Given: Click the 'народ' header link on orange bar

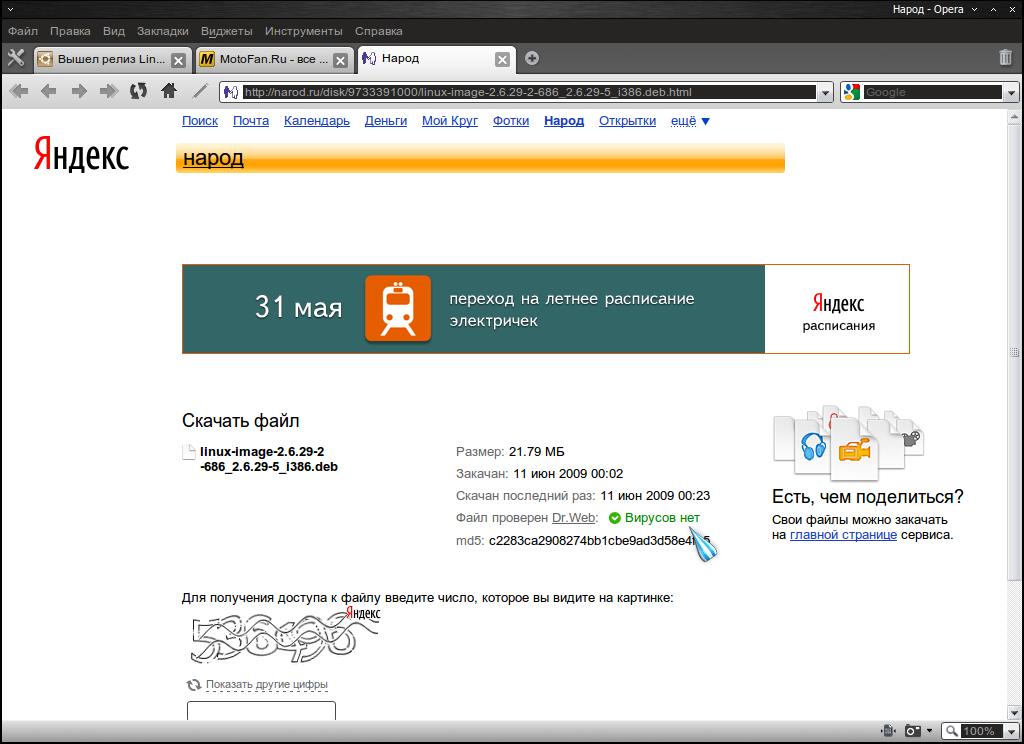Looking at the screenshot, I should point(214,158).
